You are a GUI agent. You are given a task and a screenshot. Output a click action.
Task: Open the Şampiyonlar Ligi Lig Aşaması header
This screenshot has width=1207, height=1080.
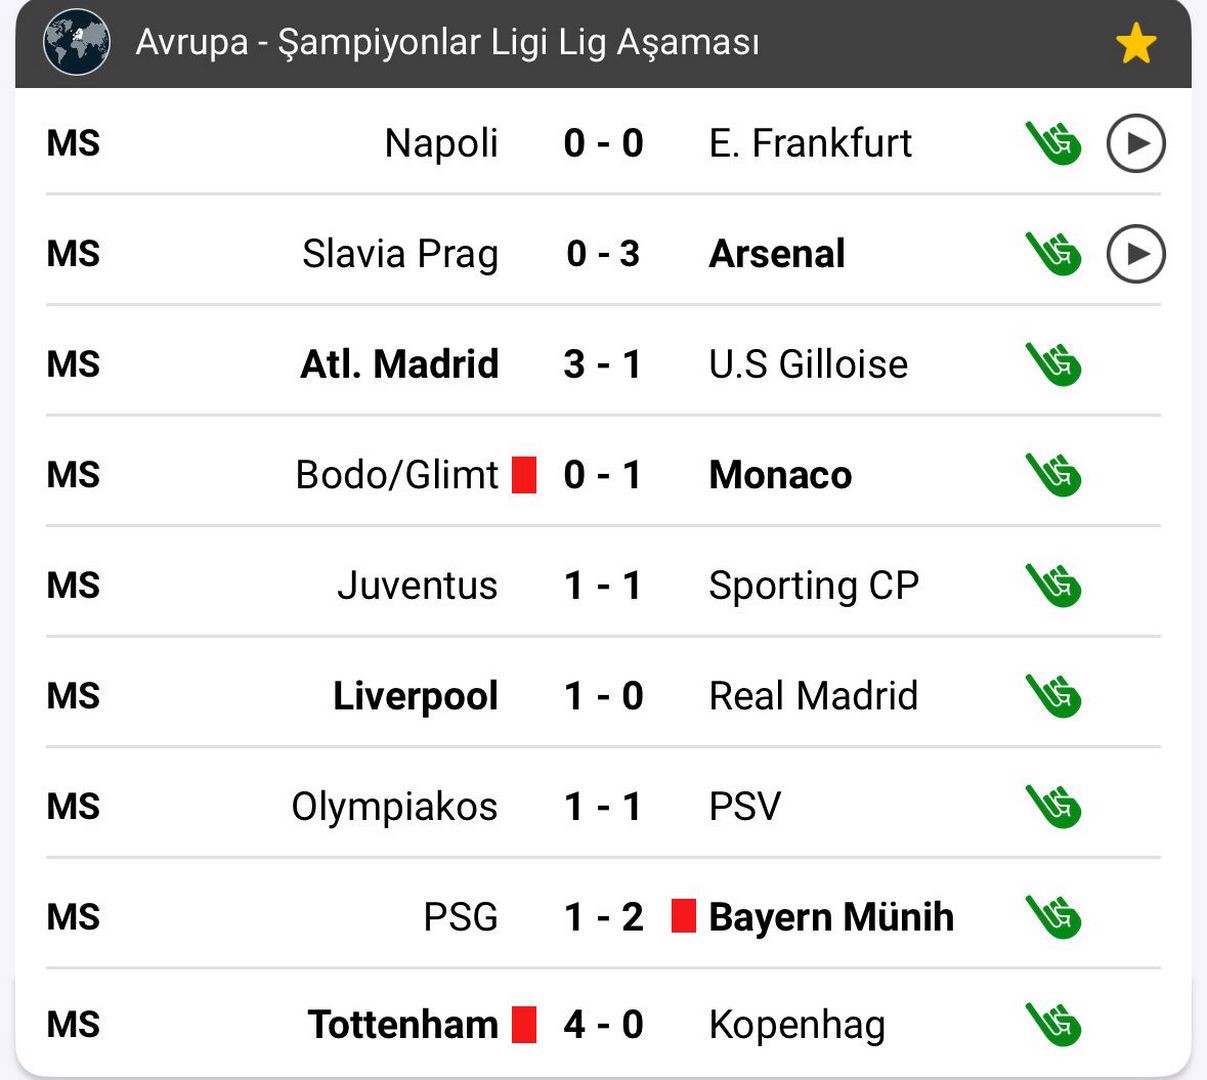tap(447, 43)
